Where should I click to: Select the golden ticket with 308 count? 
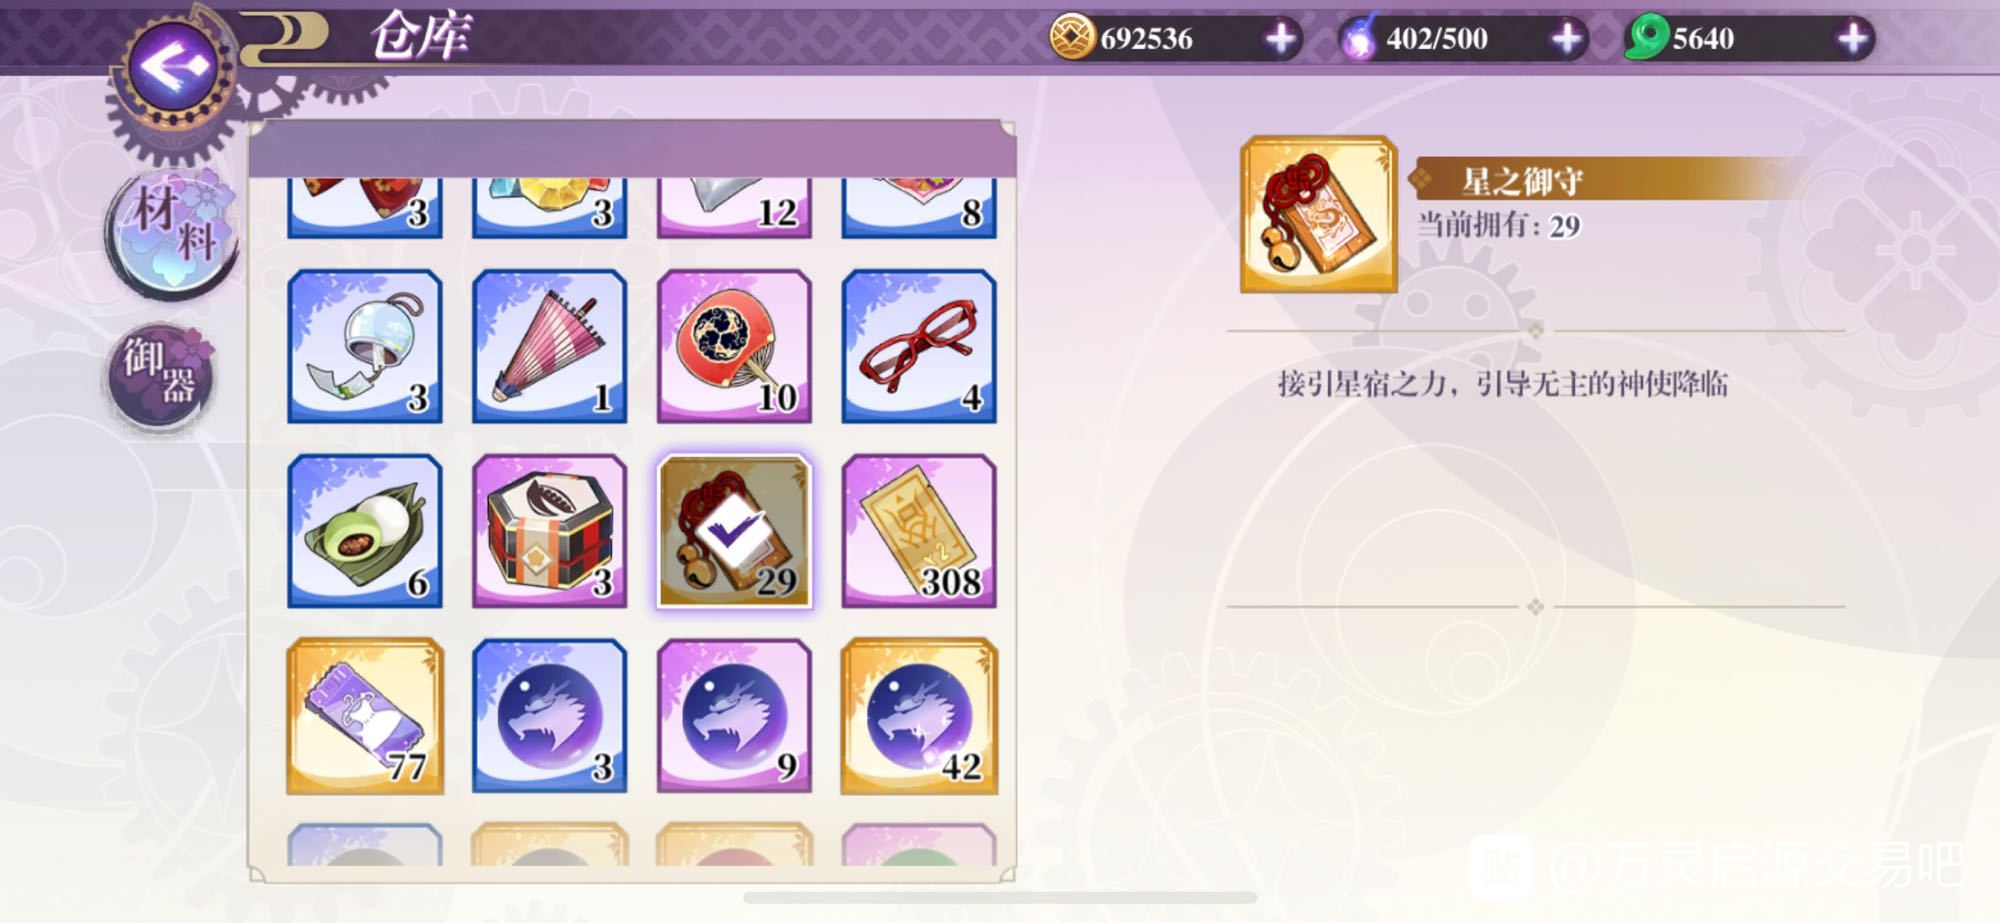(919, 531)
